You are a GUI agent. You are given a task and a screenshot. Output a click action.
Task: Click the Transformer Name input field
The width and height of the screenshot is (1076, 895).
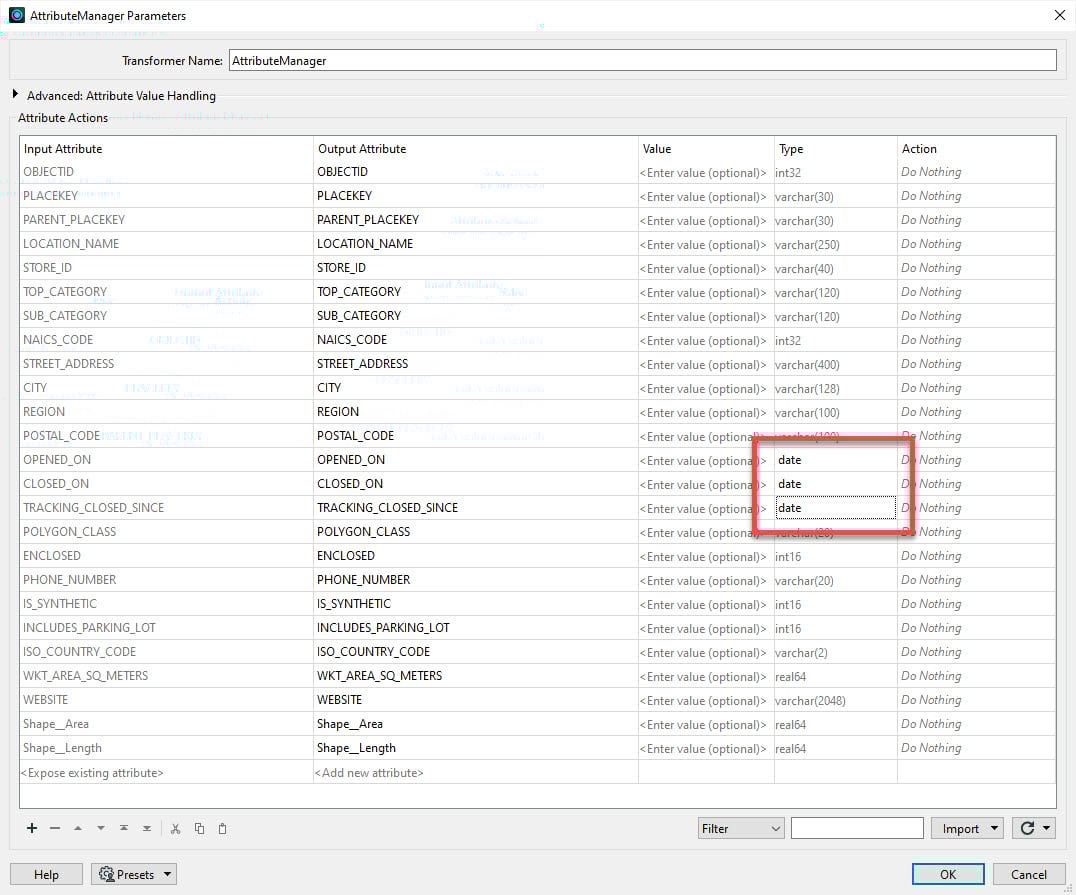coord(642,60)
